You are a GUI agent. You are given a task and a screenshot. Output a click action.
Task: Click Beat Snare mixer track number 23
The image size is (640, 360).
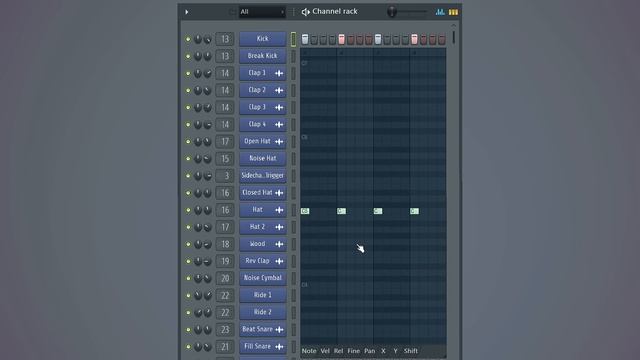(x=225, y=329)
